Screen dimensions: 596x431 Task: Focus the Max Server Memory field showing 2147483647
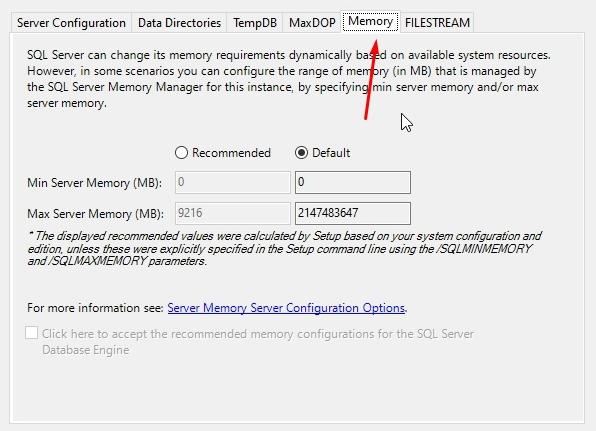point(353,213)
